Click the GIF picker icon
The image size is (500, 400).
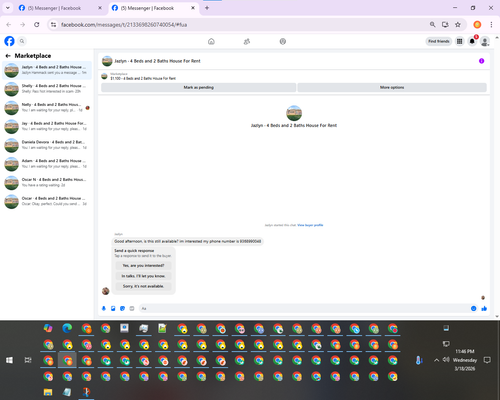tap(132, 309)
